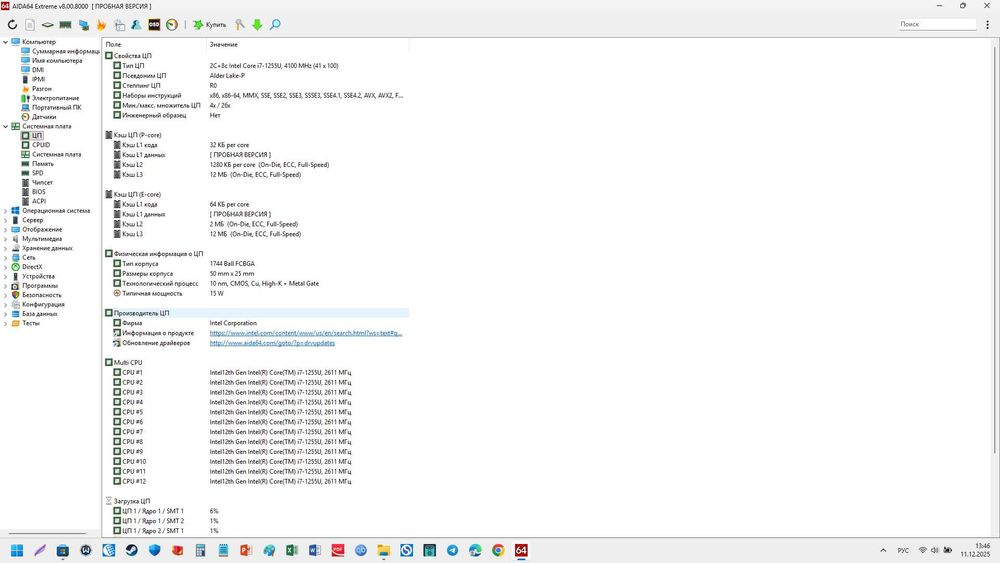The image size is (1000, 563).
Task: Expand the Хранение данных tree node
Action: point(6,248)
